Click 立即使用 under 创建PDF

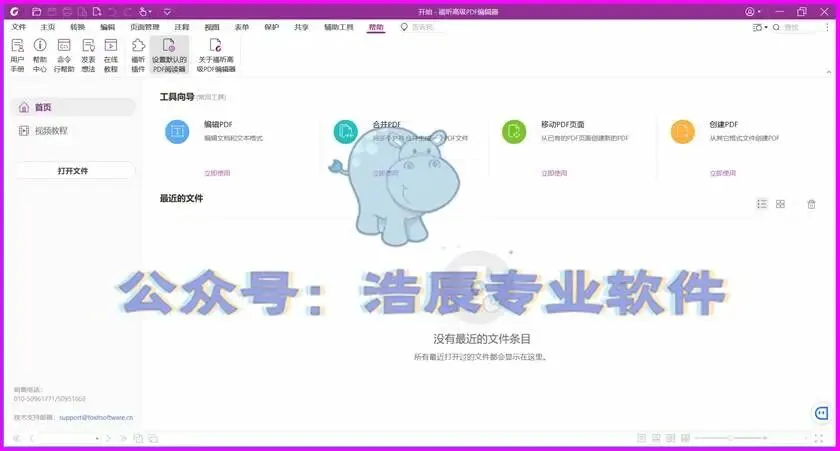(x=723, y=173)
